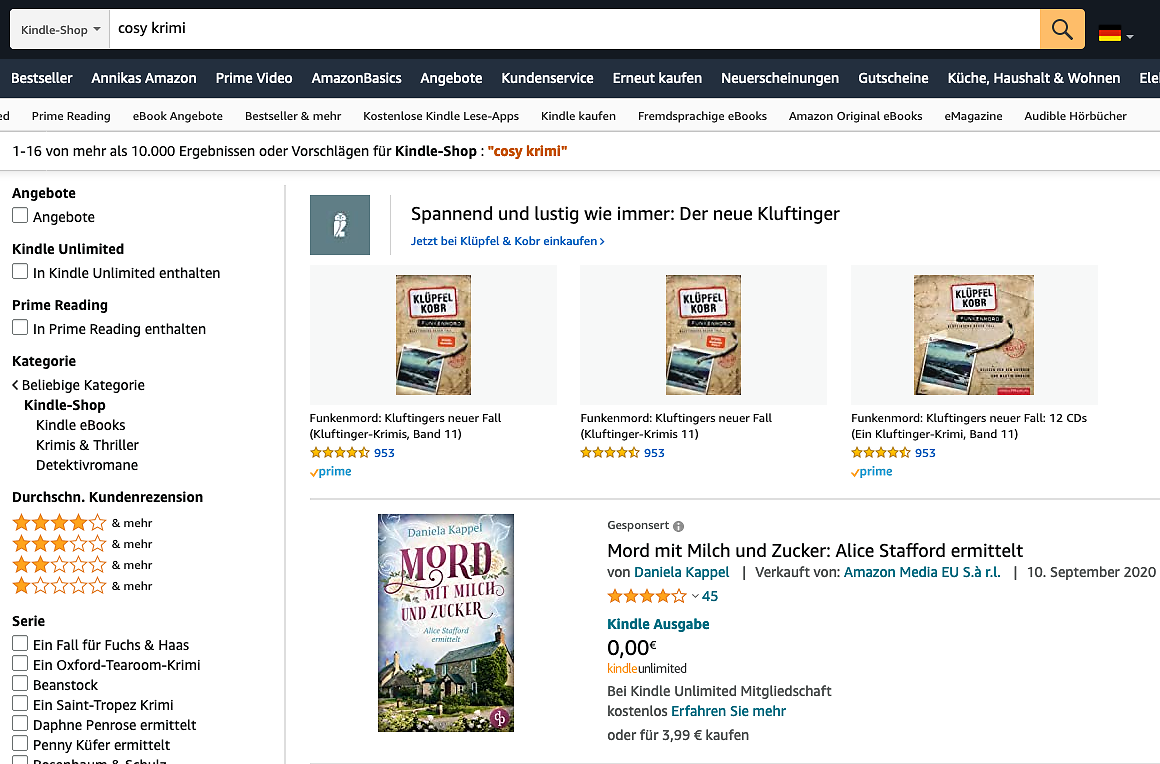Expand rating dropdown arrow beside 45 reviews
1160x764 pixels.
(x=695, y=596)
